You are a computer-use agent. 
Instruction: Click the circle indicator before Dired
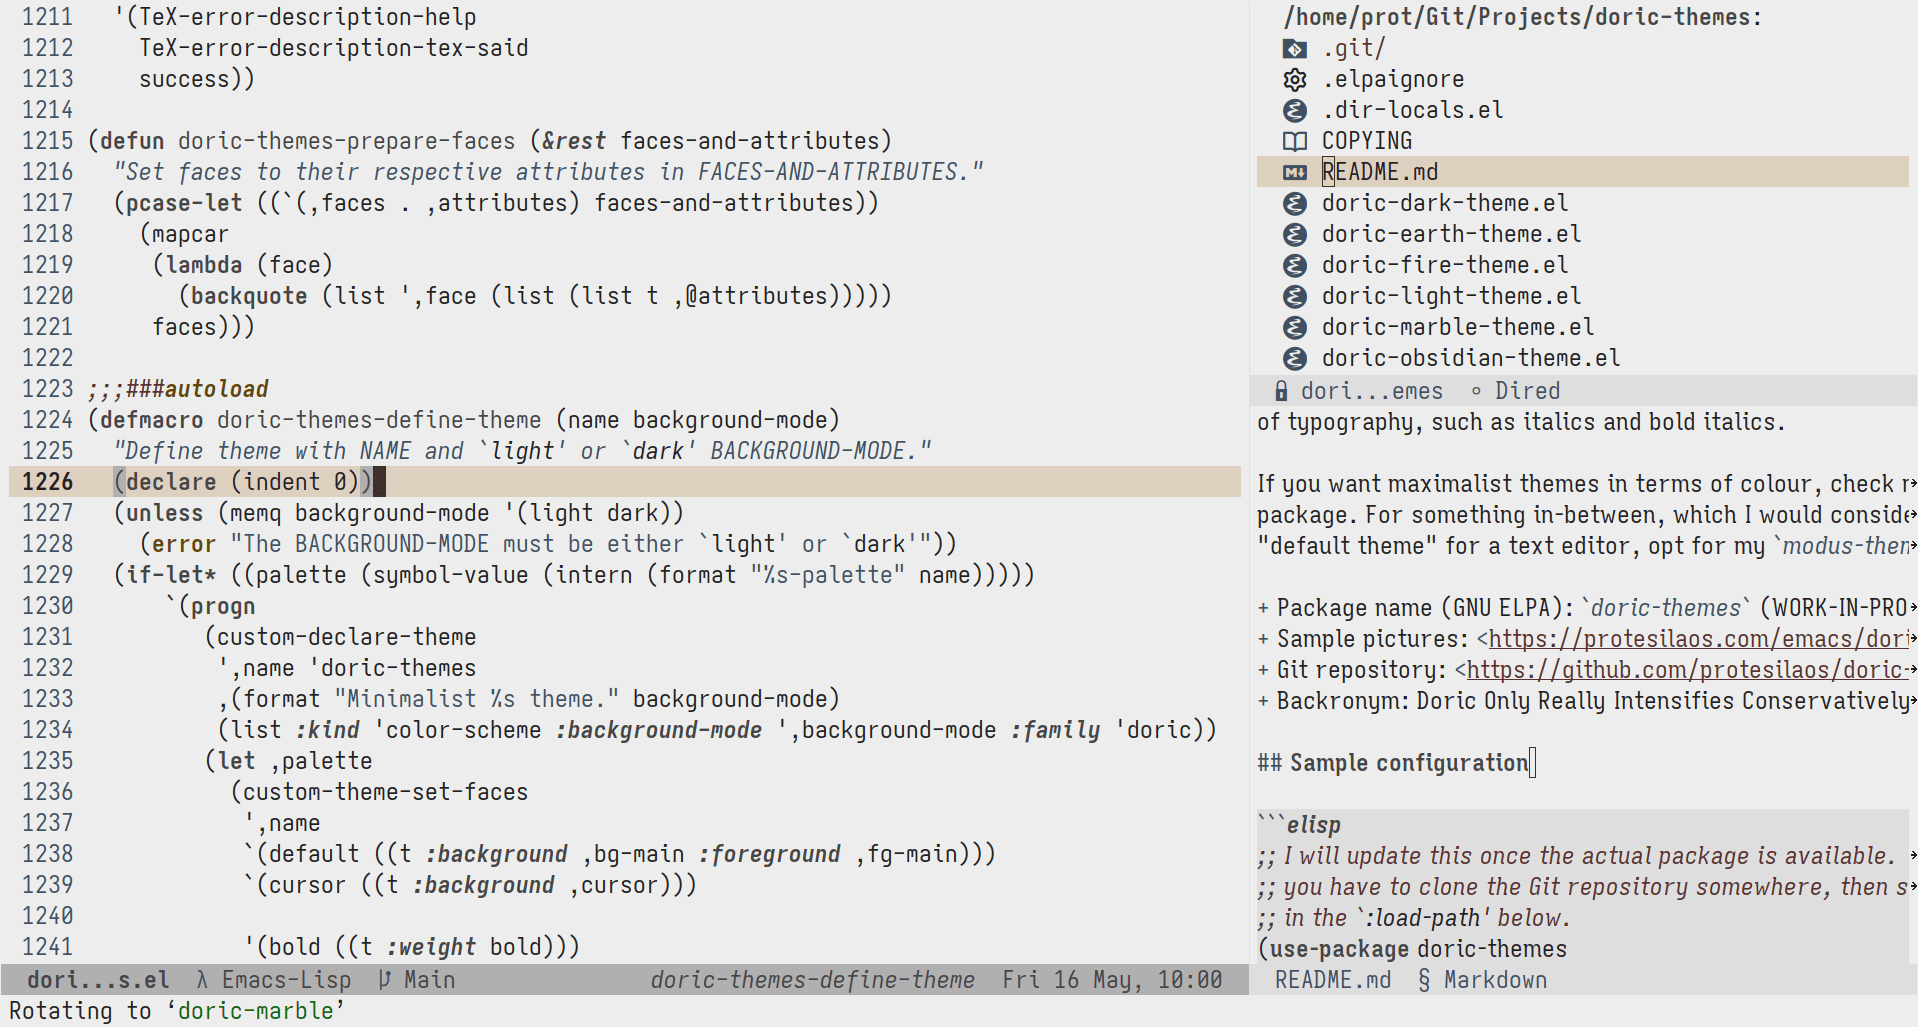1476,391
